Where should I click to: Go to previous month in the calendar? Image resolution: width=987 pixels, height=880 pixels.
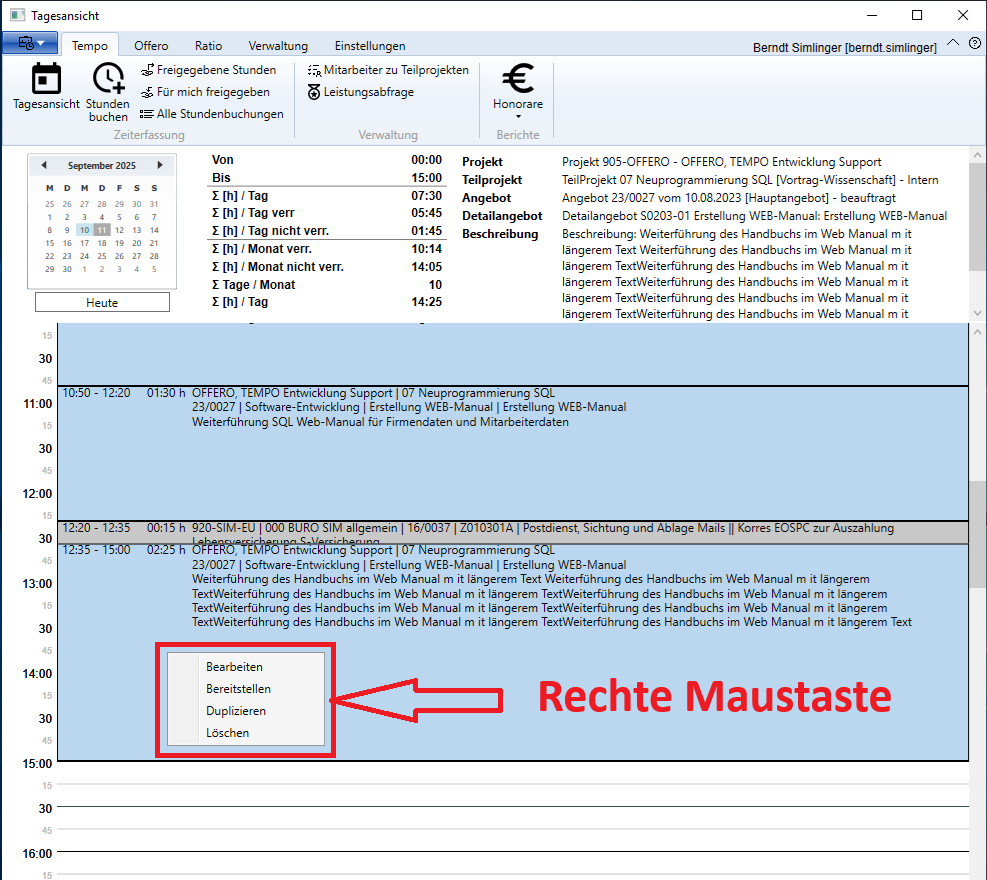(43, 165)
